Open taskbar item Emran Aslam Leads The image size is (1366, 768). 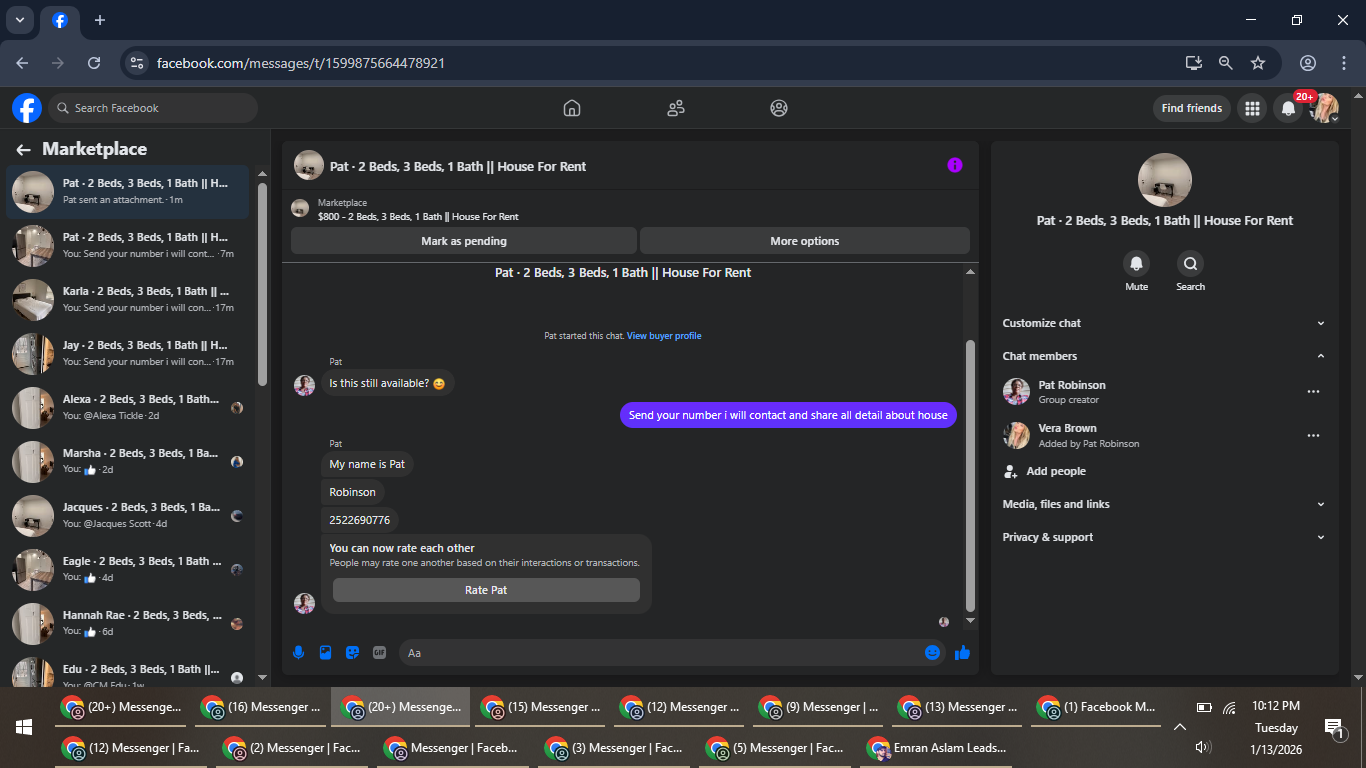click(x=938, y=747)
